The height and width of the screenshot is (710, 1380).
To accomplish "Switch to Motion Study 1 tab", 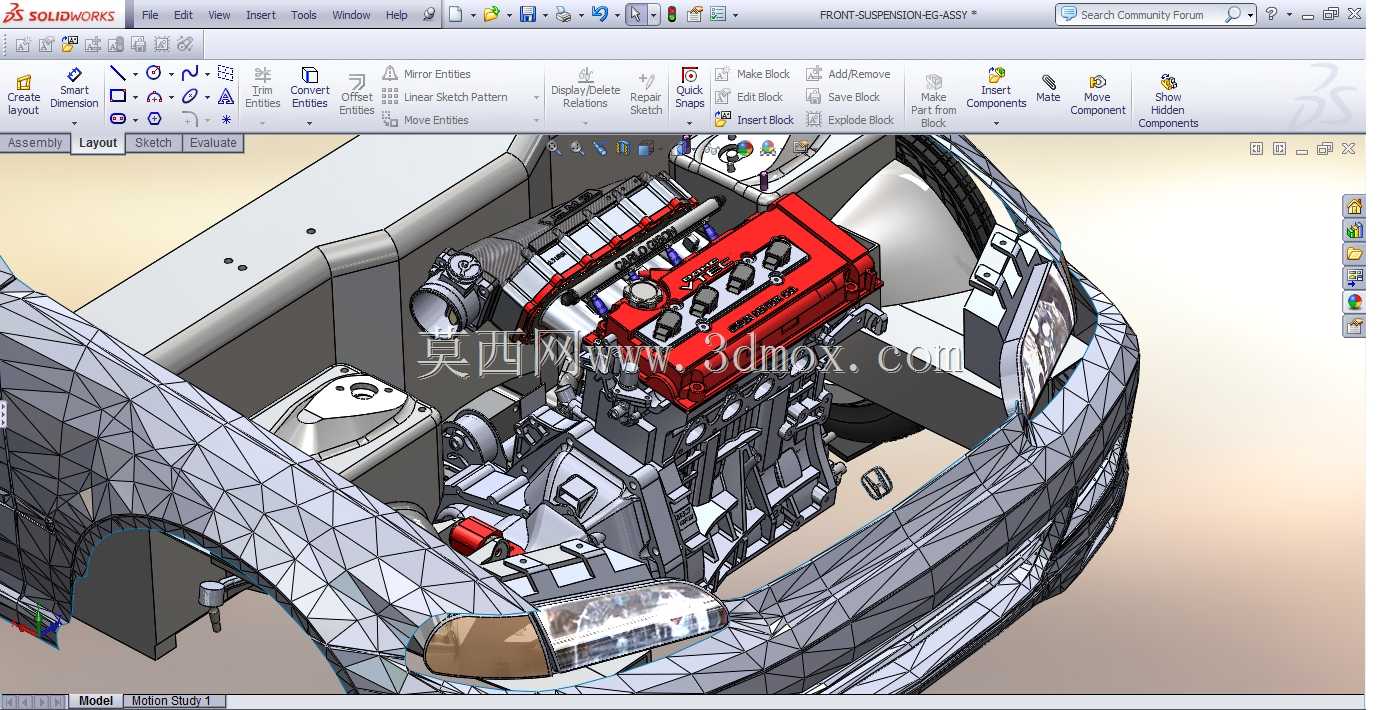I will tap(172, 701).
